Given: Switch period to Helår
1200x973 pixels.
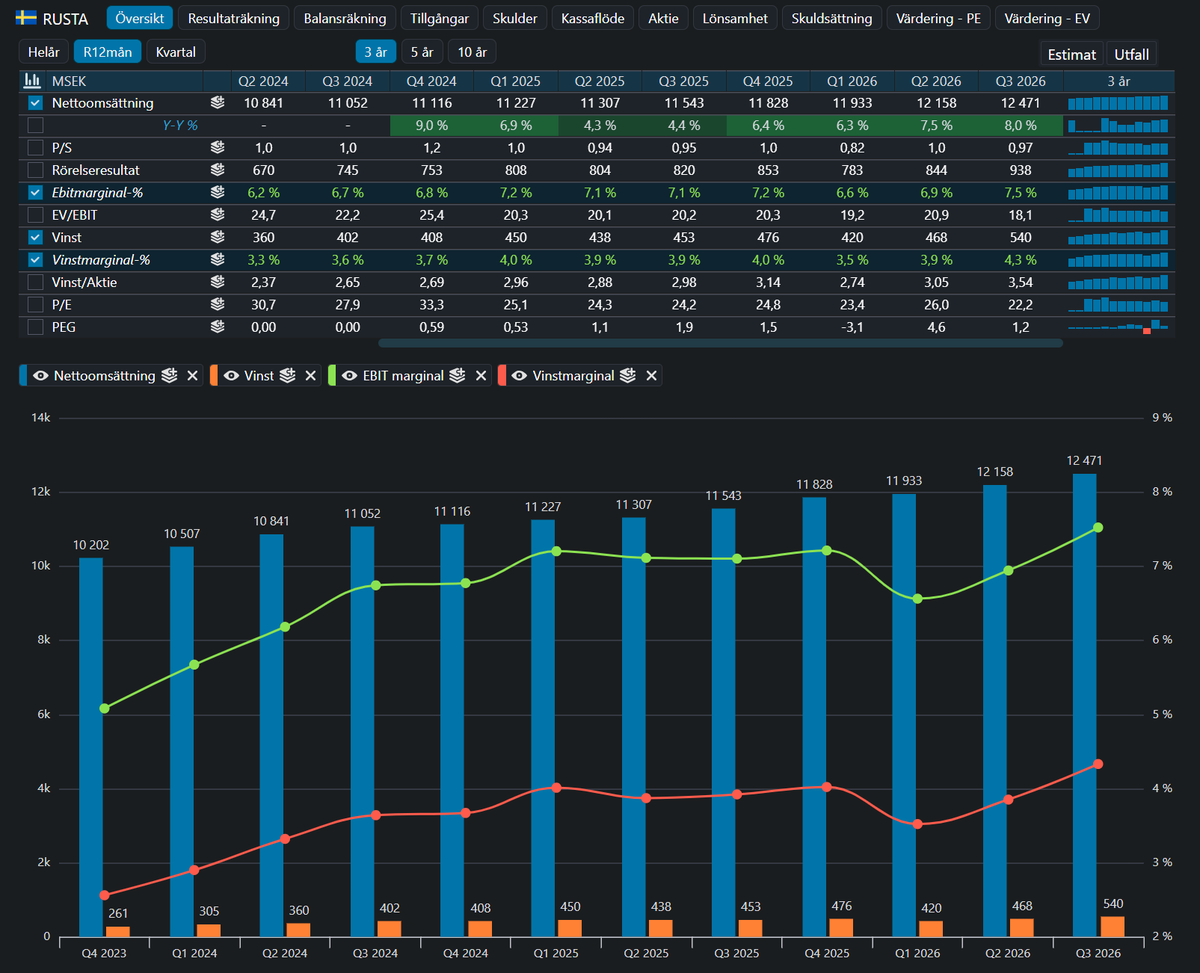Looking at the screenshot, I should click(x=44, y=52).
